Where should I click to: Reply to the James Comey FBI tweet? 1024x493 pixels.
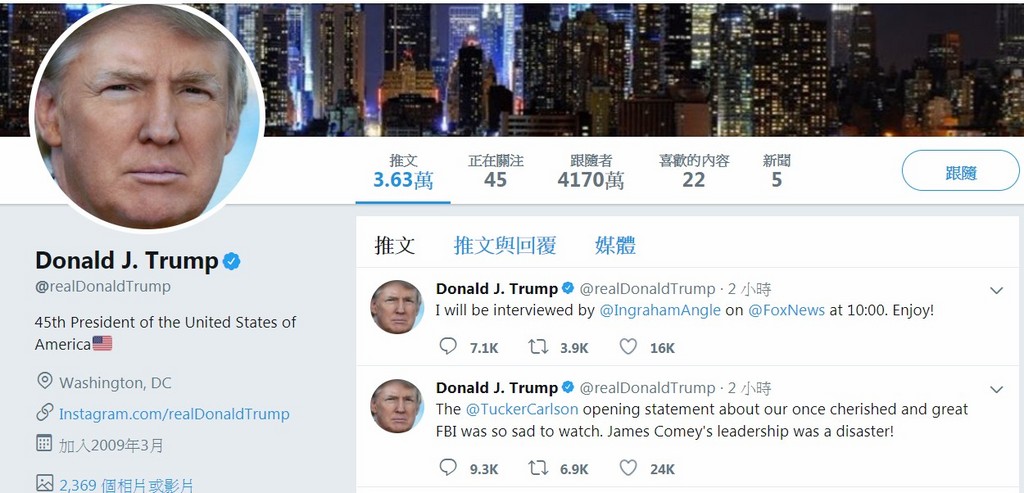(448, 467)
